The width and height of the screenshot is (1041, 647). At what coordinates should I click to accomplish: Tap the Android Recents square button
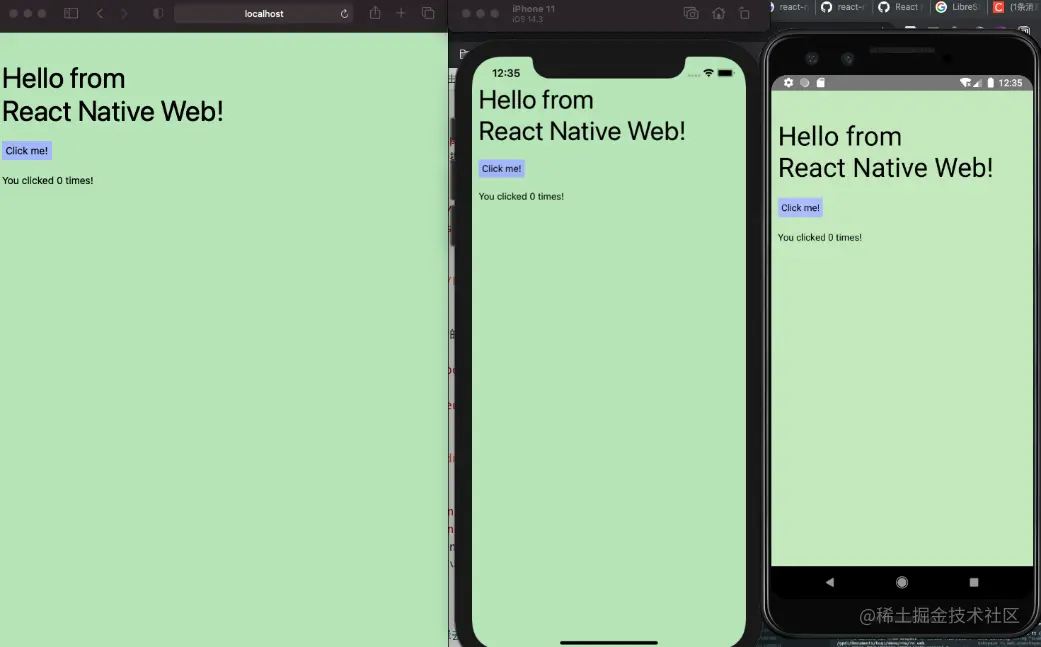[x=974, y=582]
